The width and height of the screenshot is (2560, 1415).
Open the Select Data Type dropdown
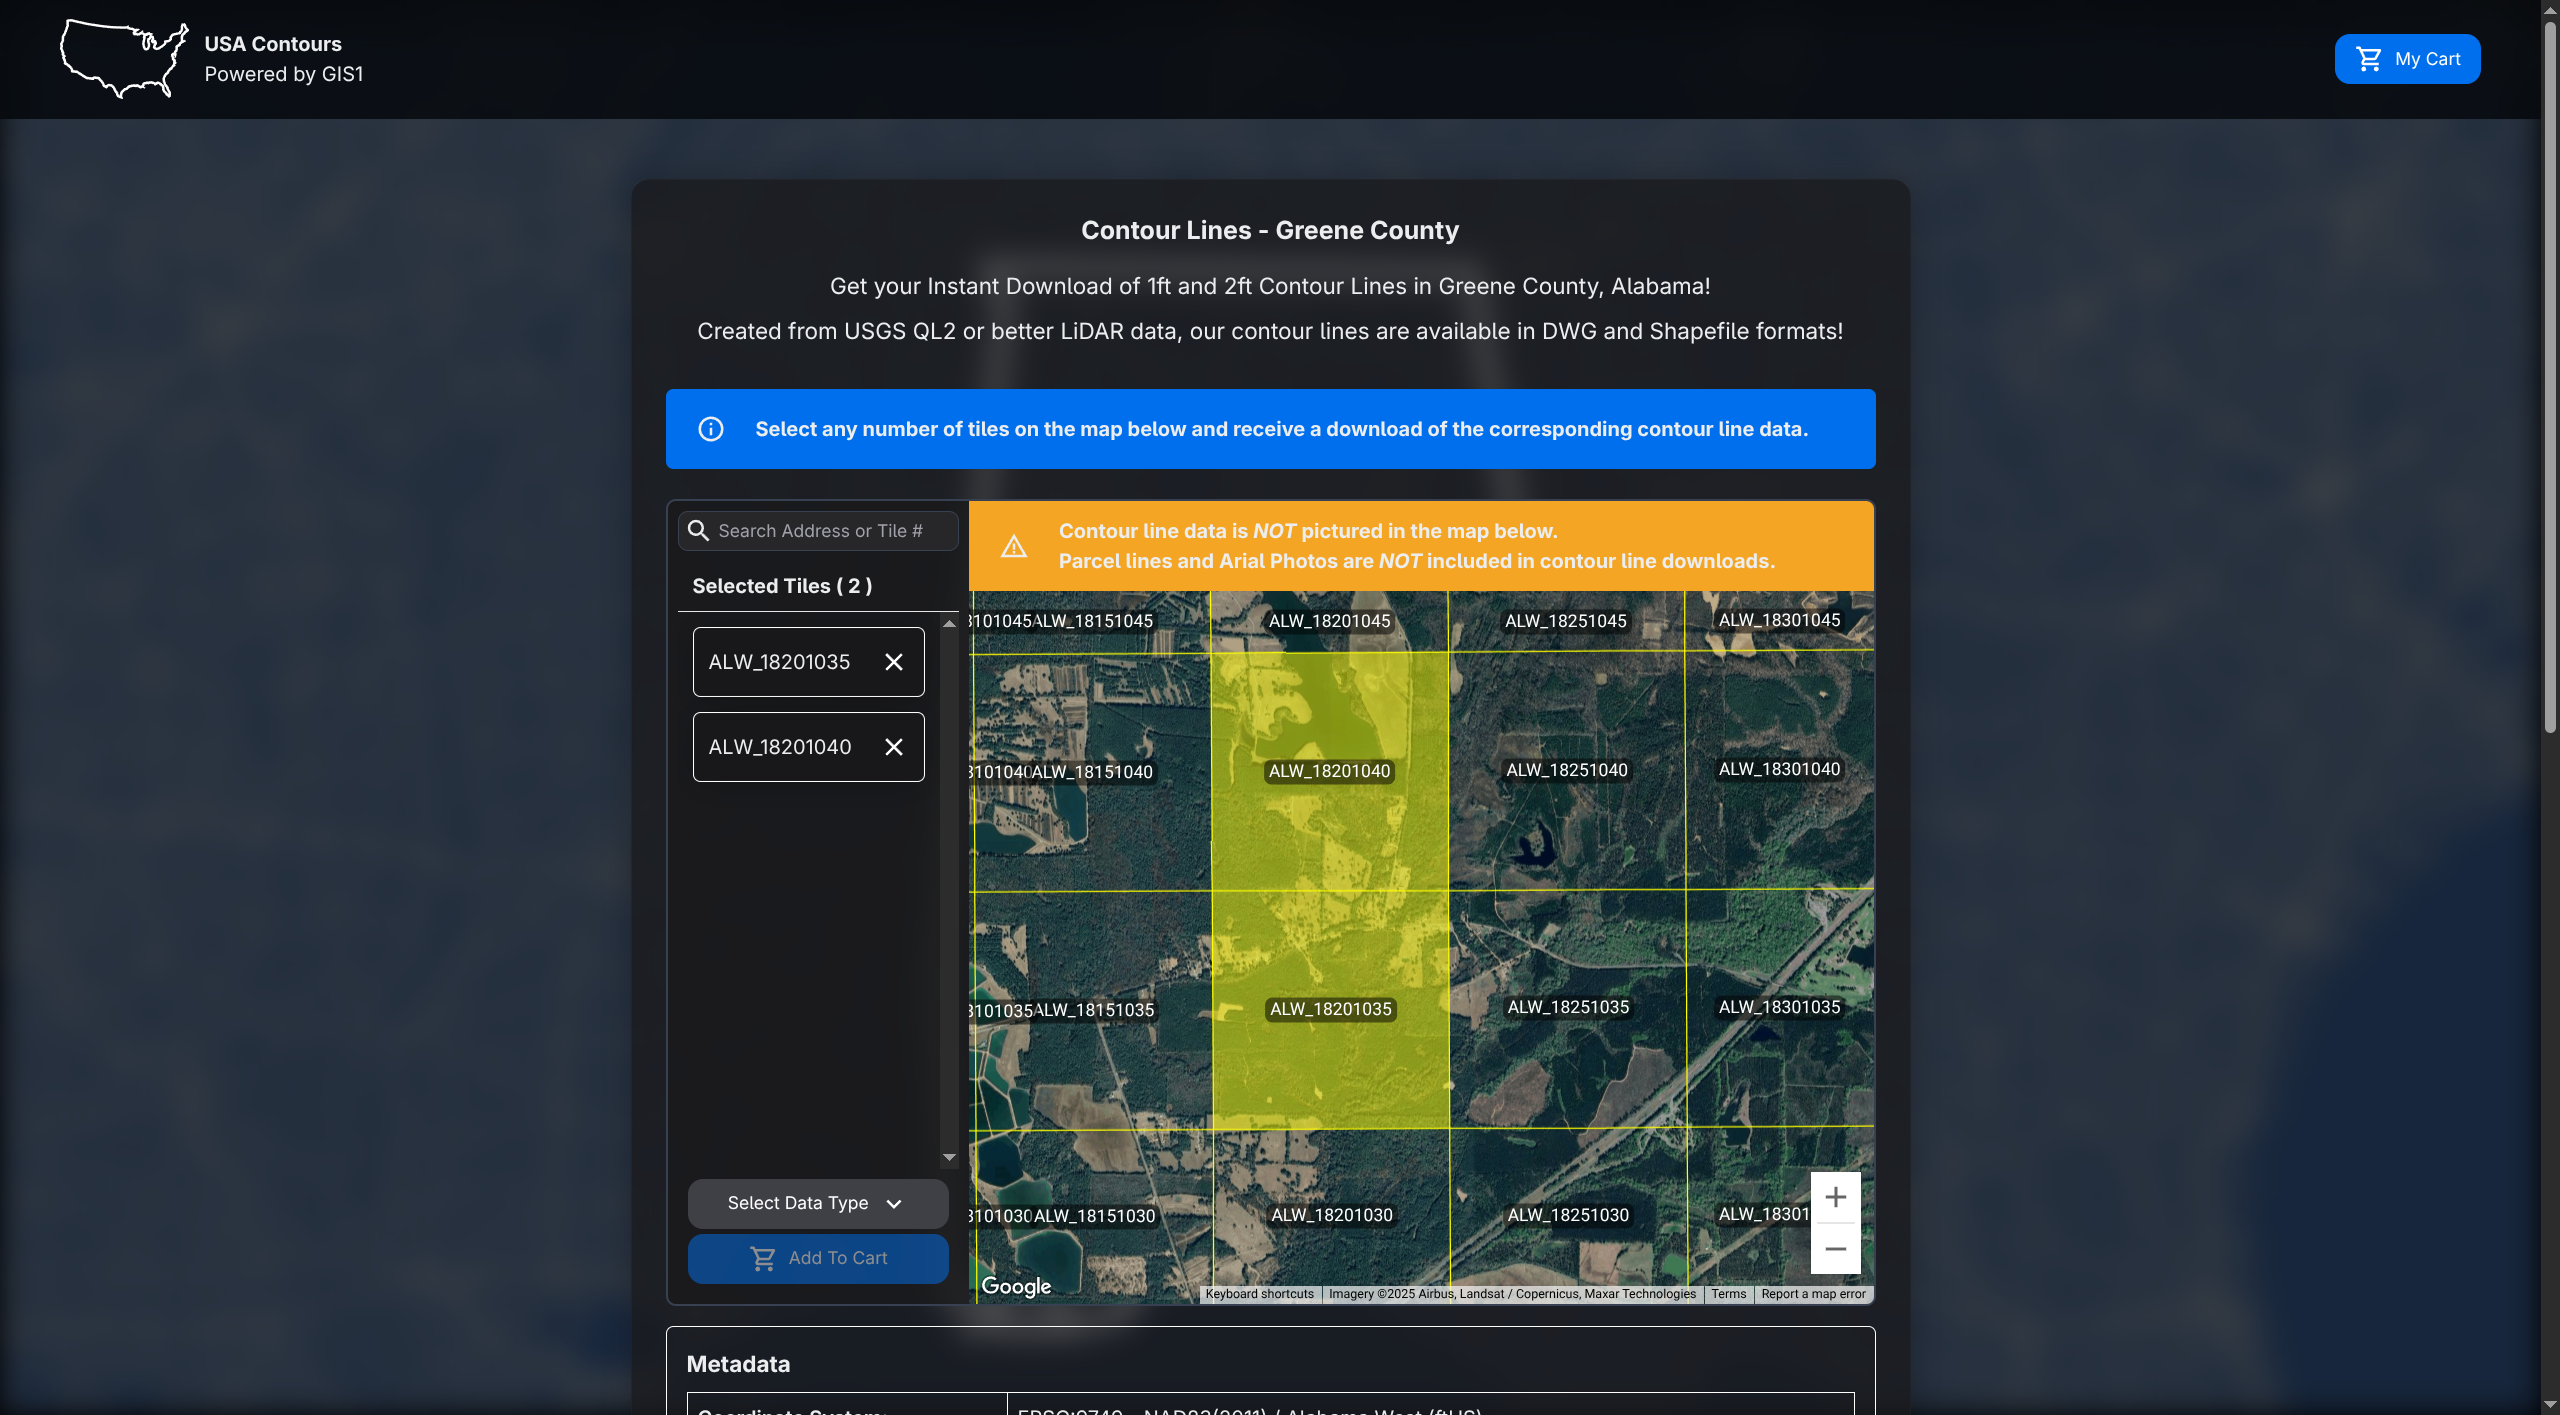(x=817, y=1203)
